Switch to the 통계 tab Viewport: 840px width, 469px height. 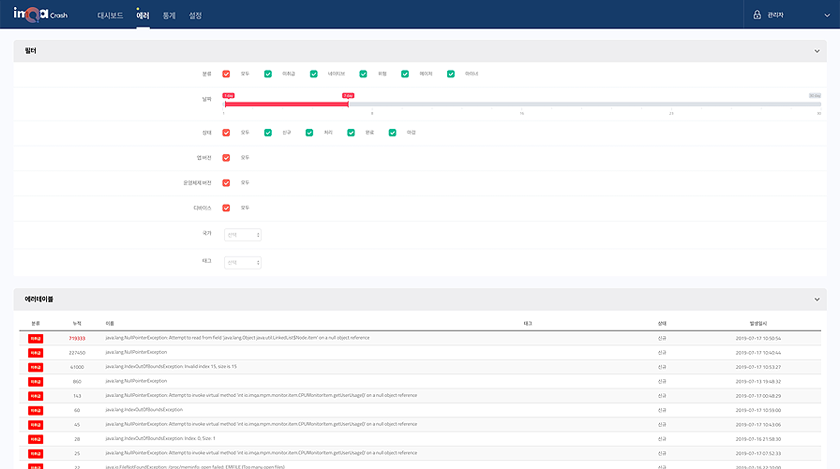(x=169, y=16)
